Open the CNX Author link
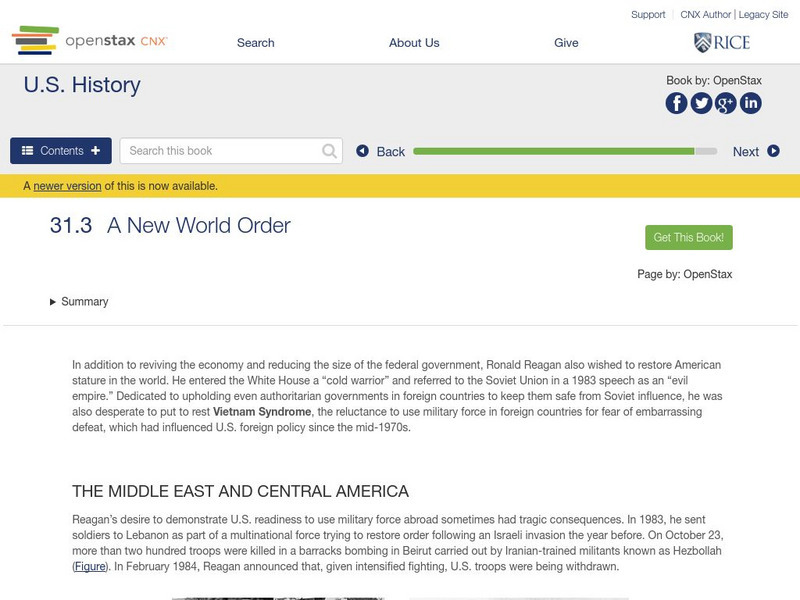Viewport: 800px width, 600px height. (x=706, y=15)
